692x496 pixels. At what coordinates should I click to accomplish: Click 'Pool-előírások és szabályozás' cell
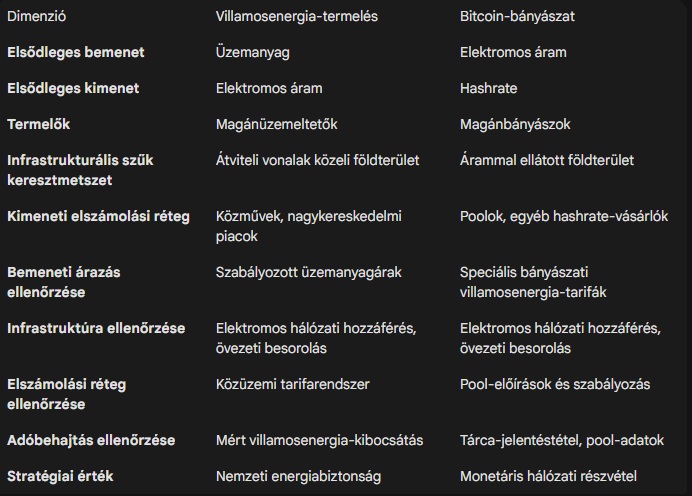coord(555,384)
